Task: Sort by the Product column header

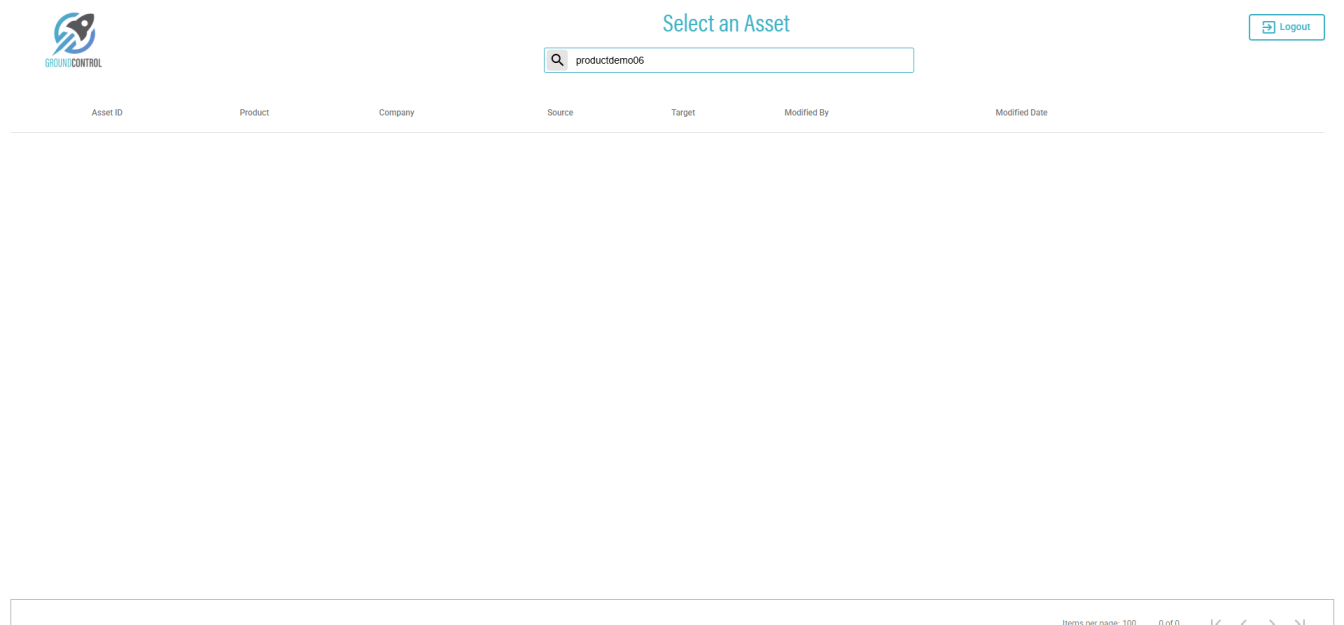Action: (x=254, y=113)
